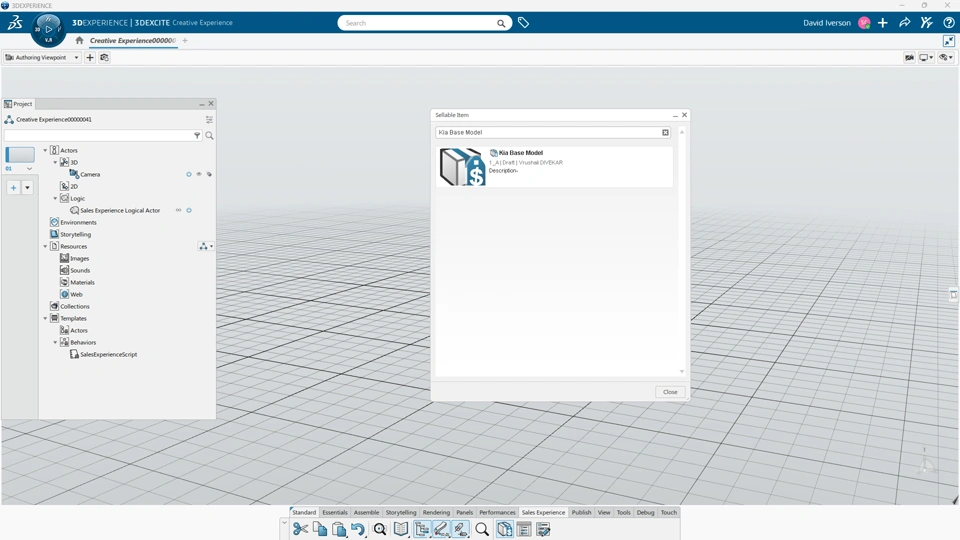Viewport: 960px width, 540px height.
Task: Switch to the Essentials toolbar tab
Action: (335, 512)
